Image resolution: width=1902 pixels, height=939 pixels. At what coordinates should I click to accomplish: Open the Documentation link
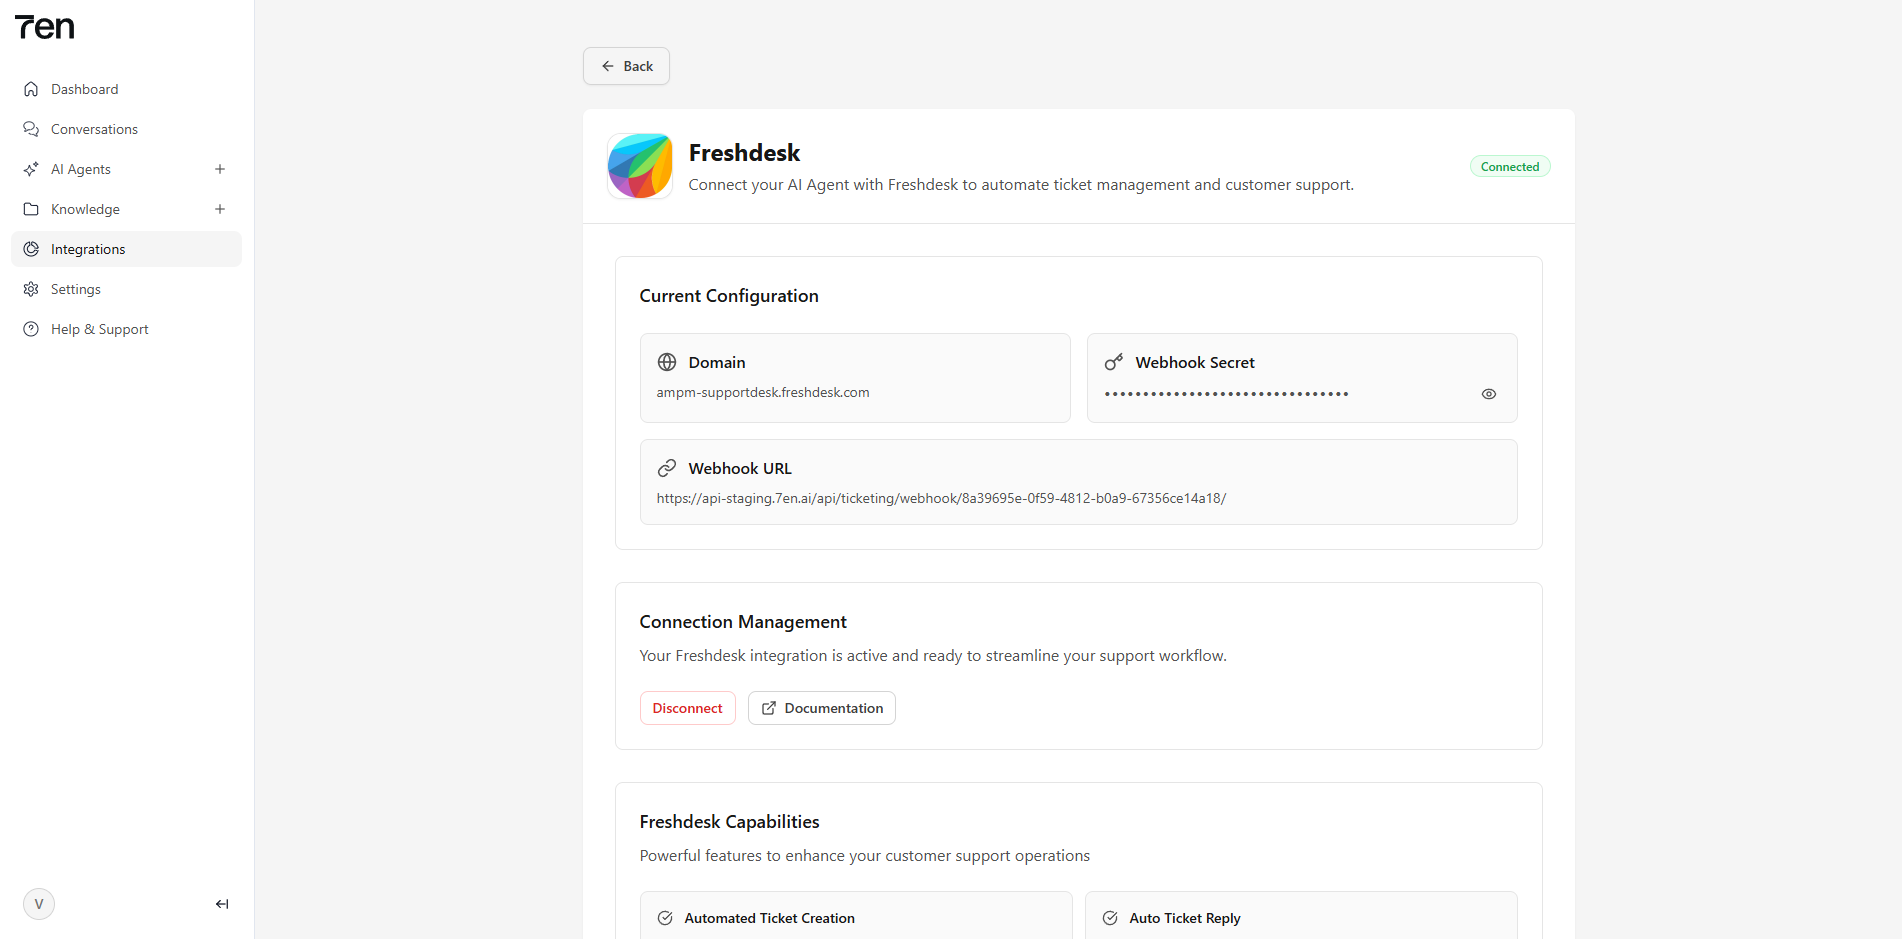pyautogui.click(x=822, y=708)
